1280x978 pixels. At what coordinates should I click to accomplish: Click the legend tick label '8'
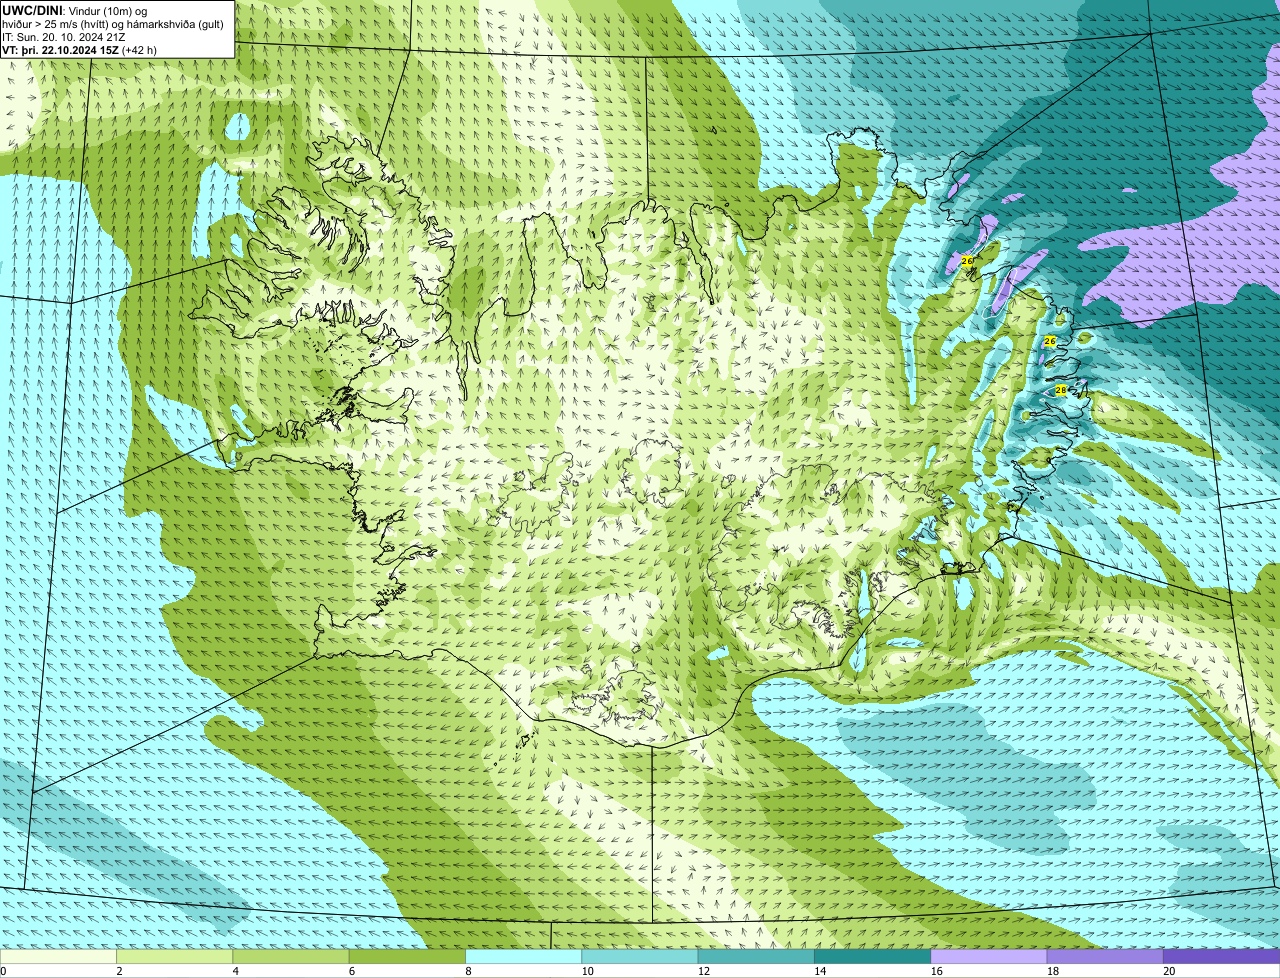click(468, 971)
